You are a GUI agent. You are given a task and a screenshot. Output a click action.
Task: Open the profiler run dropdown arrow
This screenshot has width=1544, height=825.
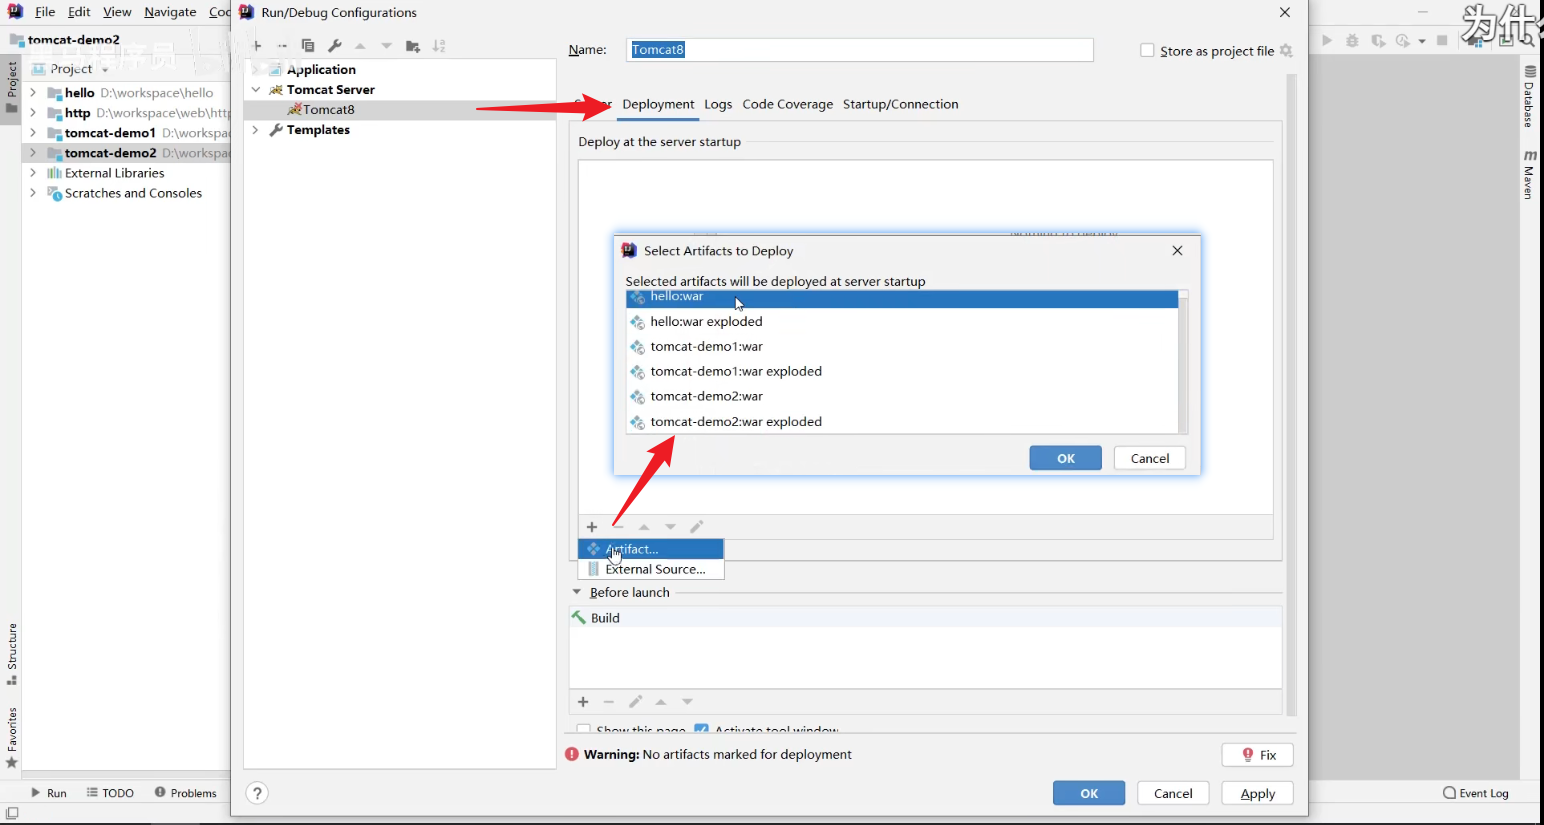click(x=1421, y=42)
